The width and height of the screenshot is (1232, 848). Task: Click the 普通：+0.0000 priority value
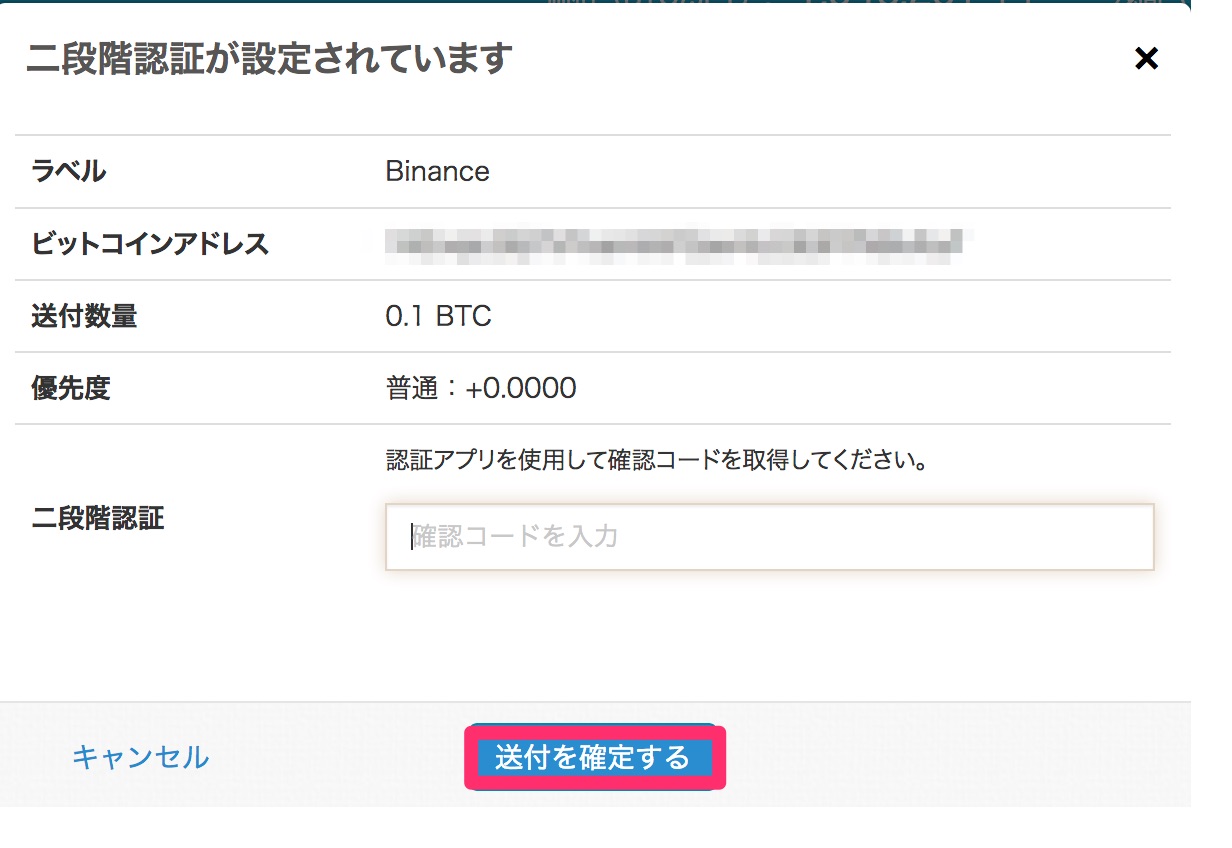481,388
